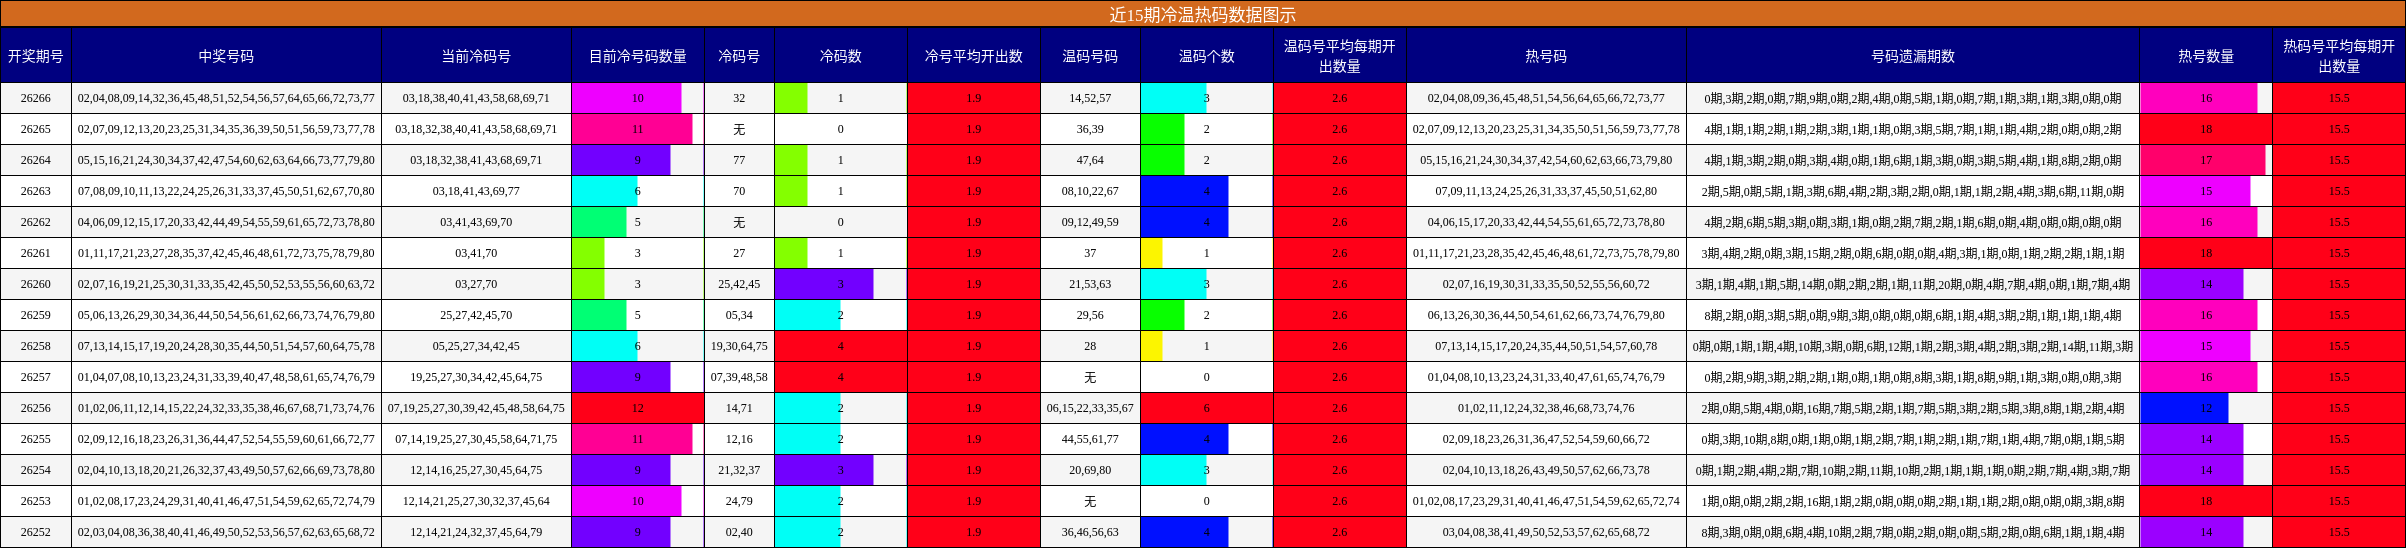2406x548 pixels.
Task: Select the 冷码号 column header
Action: pos(739,56)
